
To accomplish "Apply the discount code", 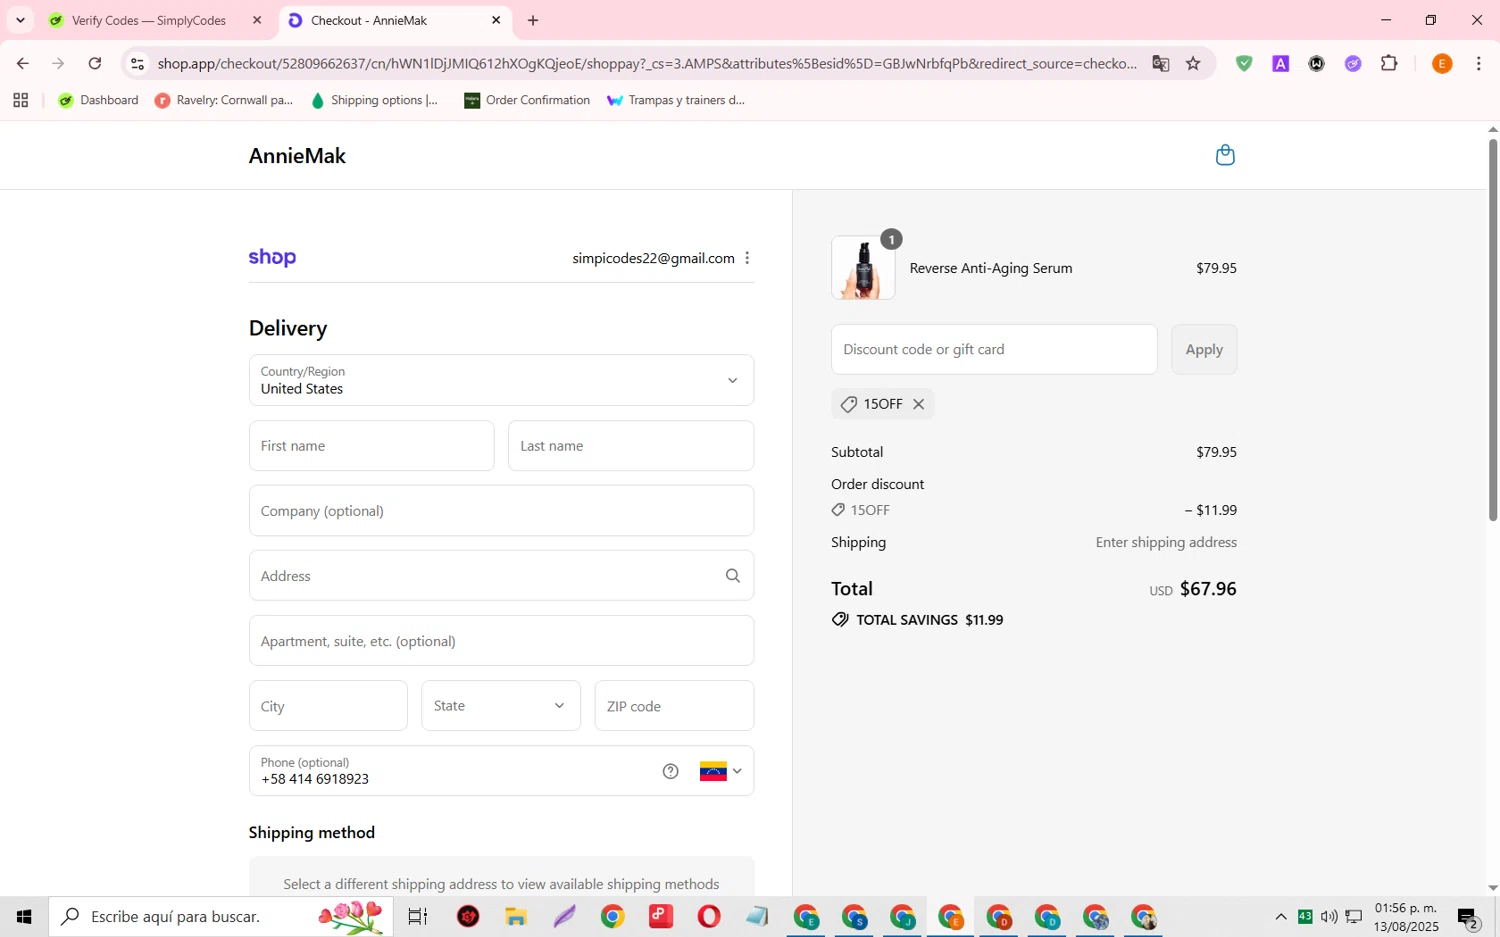I will pyautogui.click(x=1204, y=349).
